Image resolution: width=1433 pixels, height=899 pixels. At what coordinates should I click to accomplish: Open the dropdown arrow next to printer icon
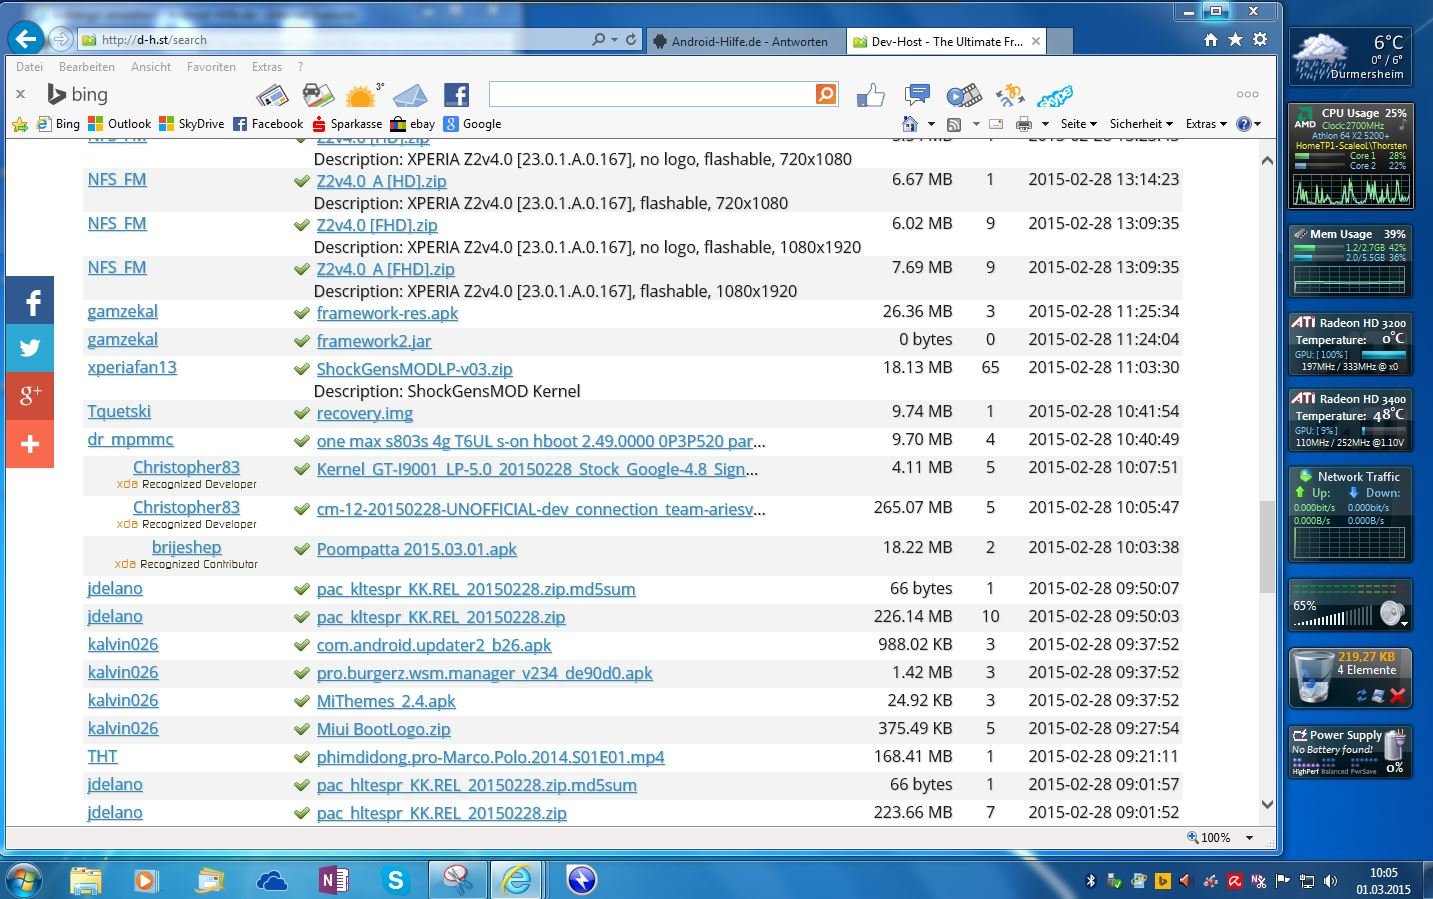pyautogui.click(x=1045, y=124)
